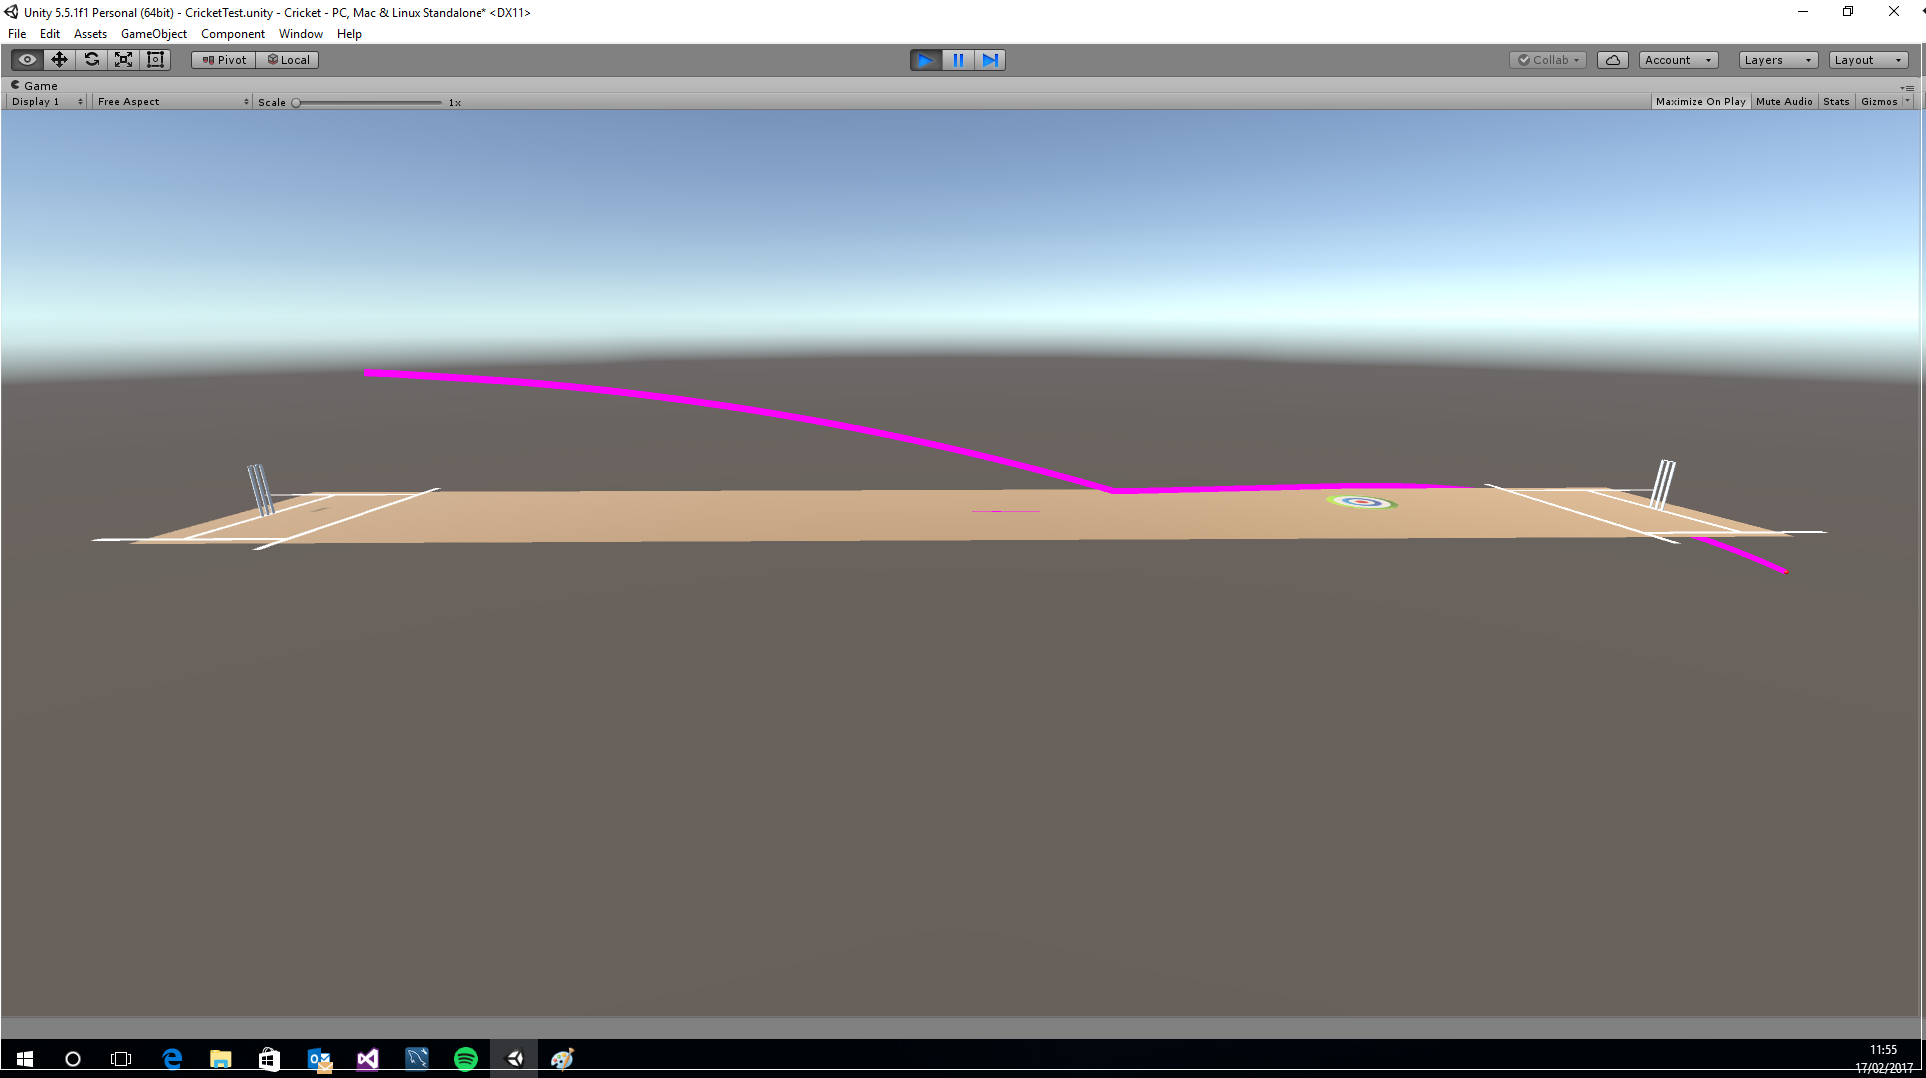Expand the Gizmos dropdown arrow

click(x=1908, y=102)
